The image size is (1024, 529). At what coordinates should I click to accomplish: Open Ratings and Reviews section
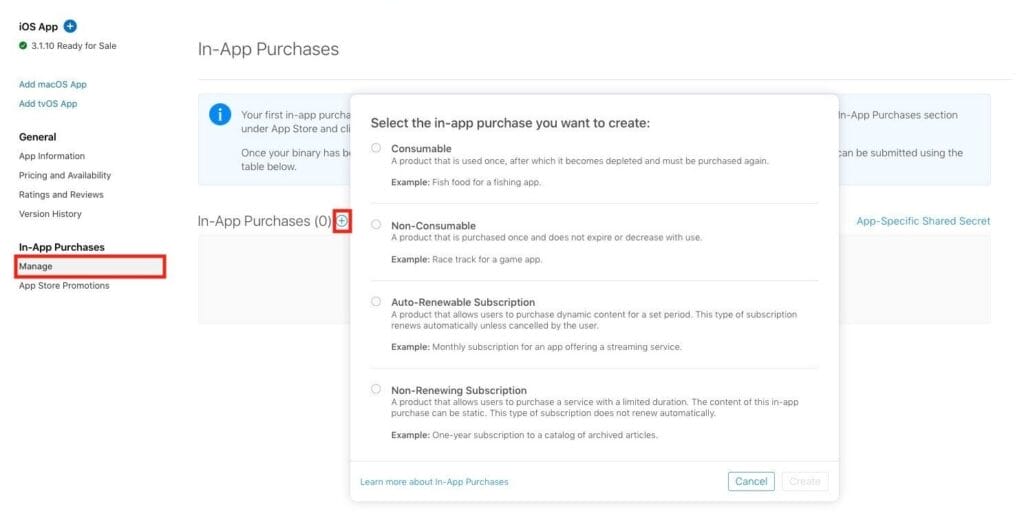[61, 195]
